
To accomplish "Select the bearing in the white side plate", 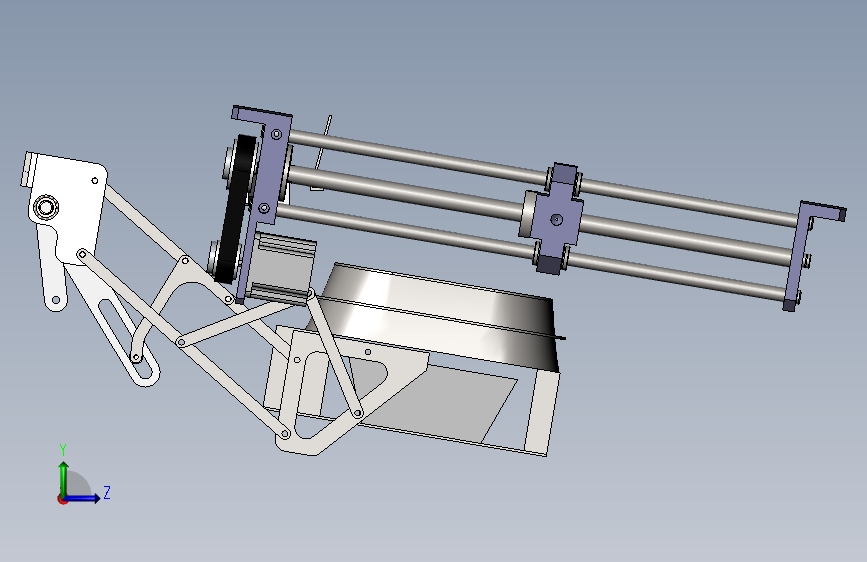I will (45, 208).
